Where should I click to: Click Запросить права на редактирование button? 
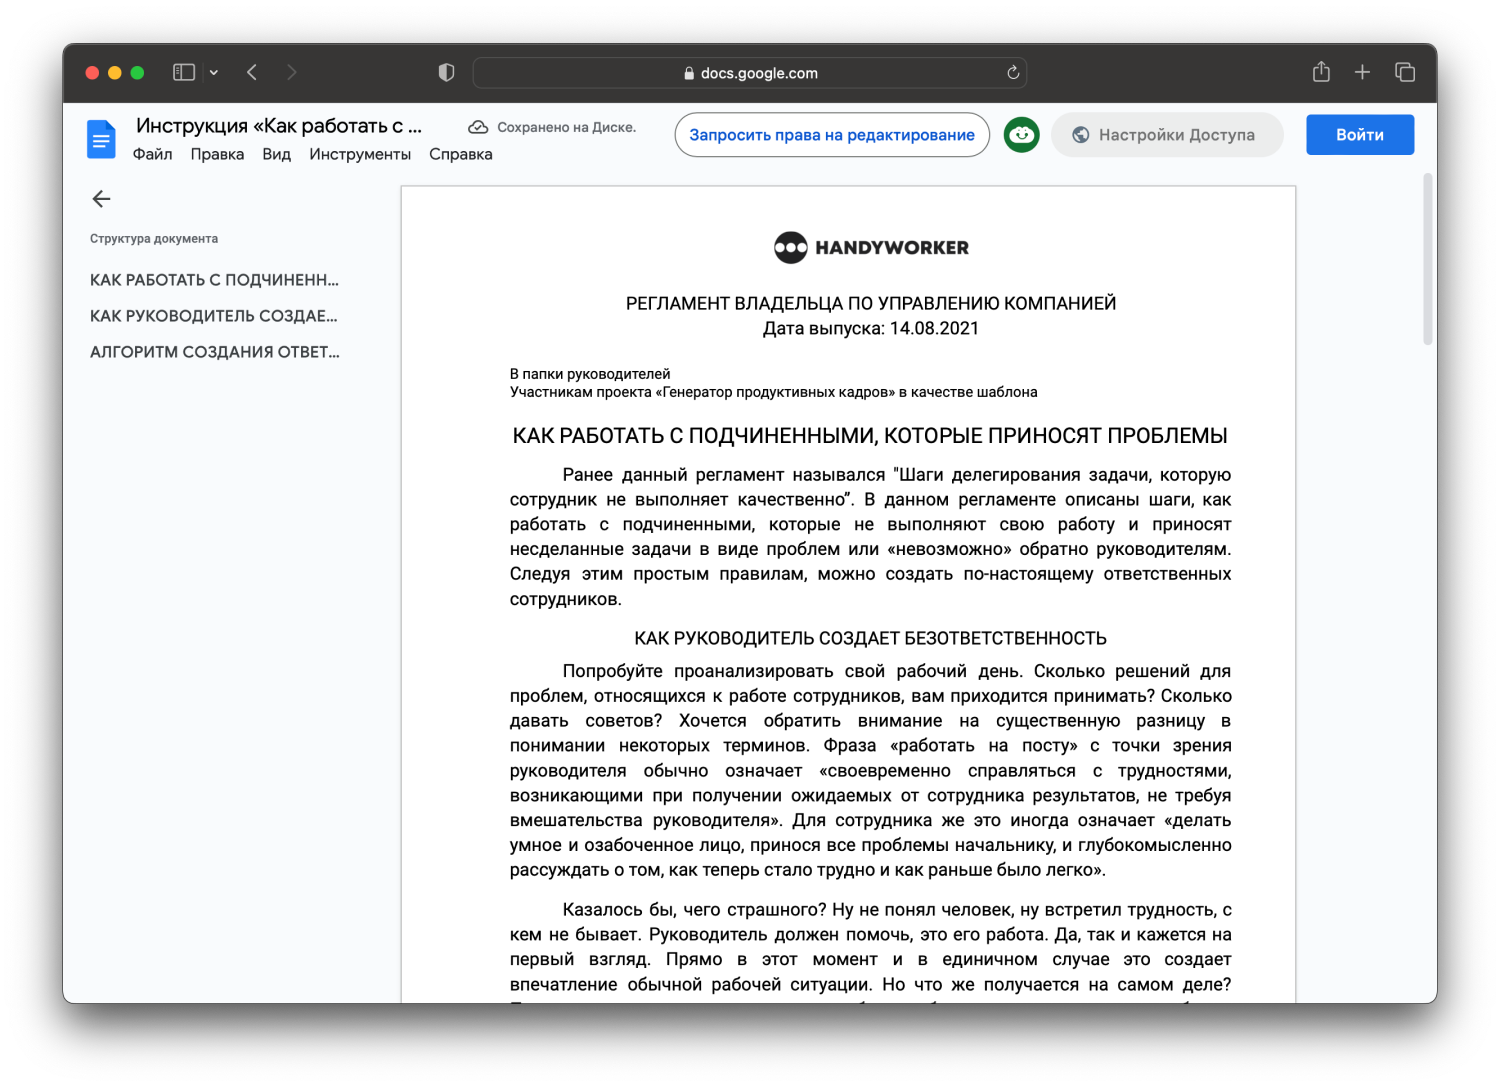[x=832, y=135]
